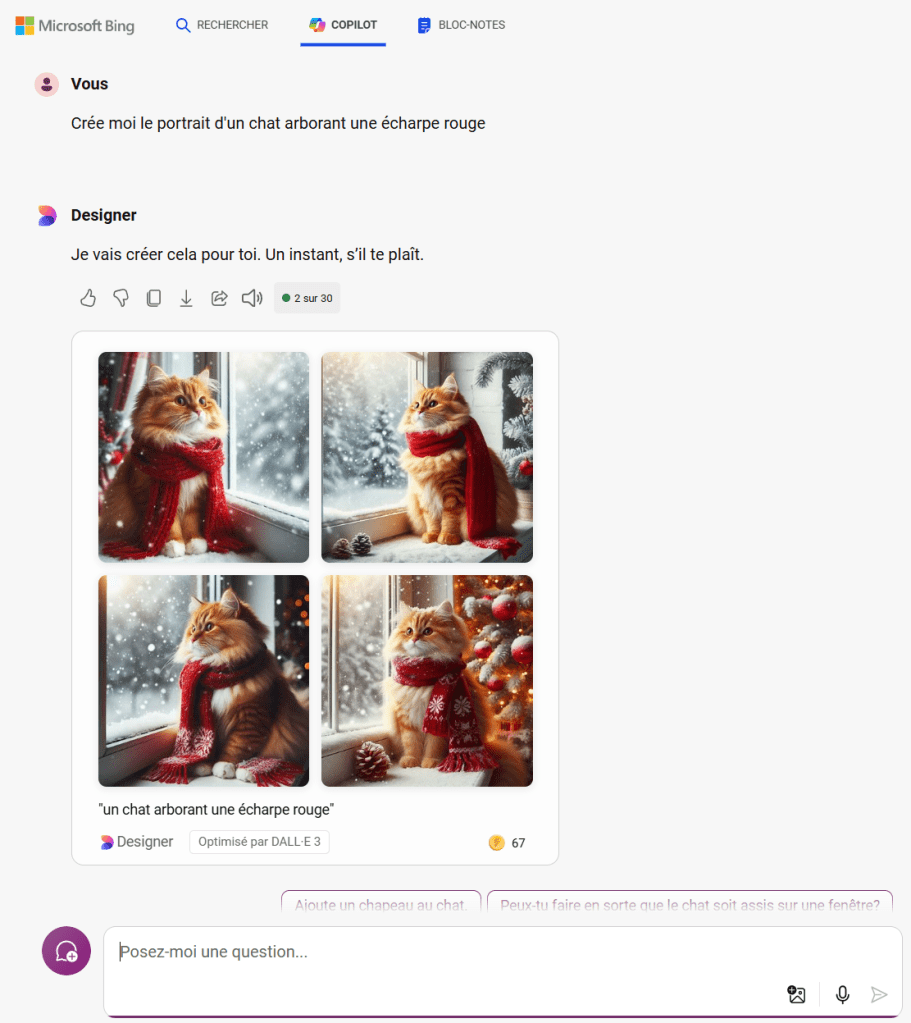Open bottom-right cat image with Christmas tree
This screenshot has height=1023, width=911.
tap(427, 680)
